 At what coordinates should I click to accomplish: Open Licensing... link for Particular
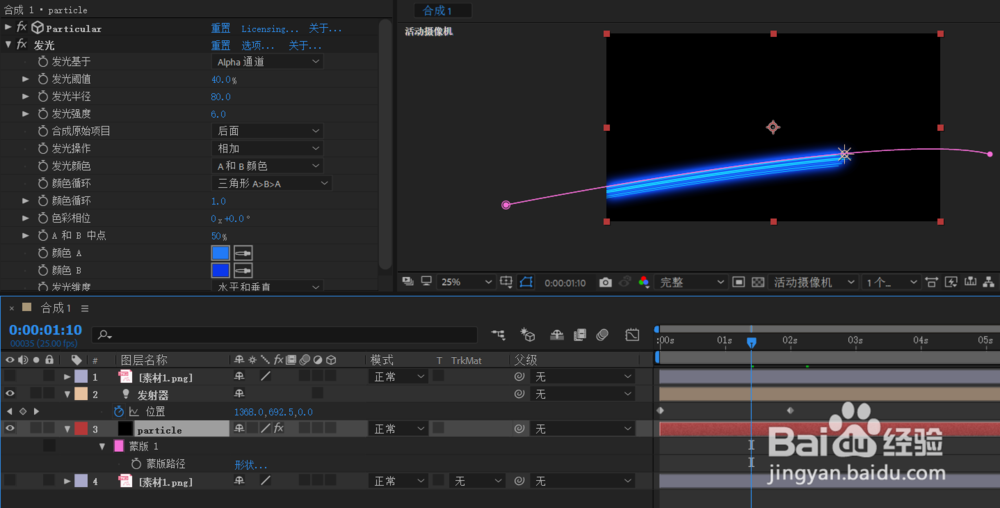269,29
